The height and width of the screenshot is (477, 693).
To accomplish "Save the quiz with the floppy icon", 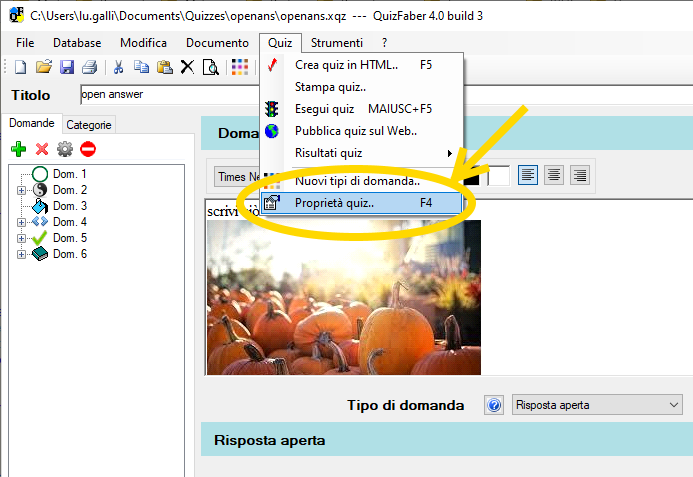I will 67,67.
